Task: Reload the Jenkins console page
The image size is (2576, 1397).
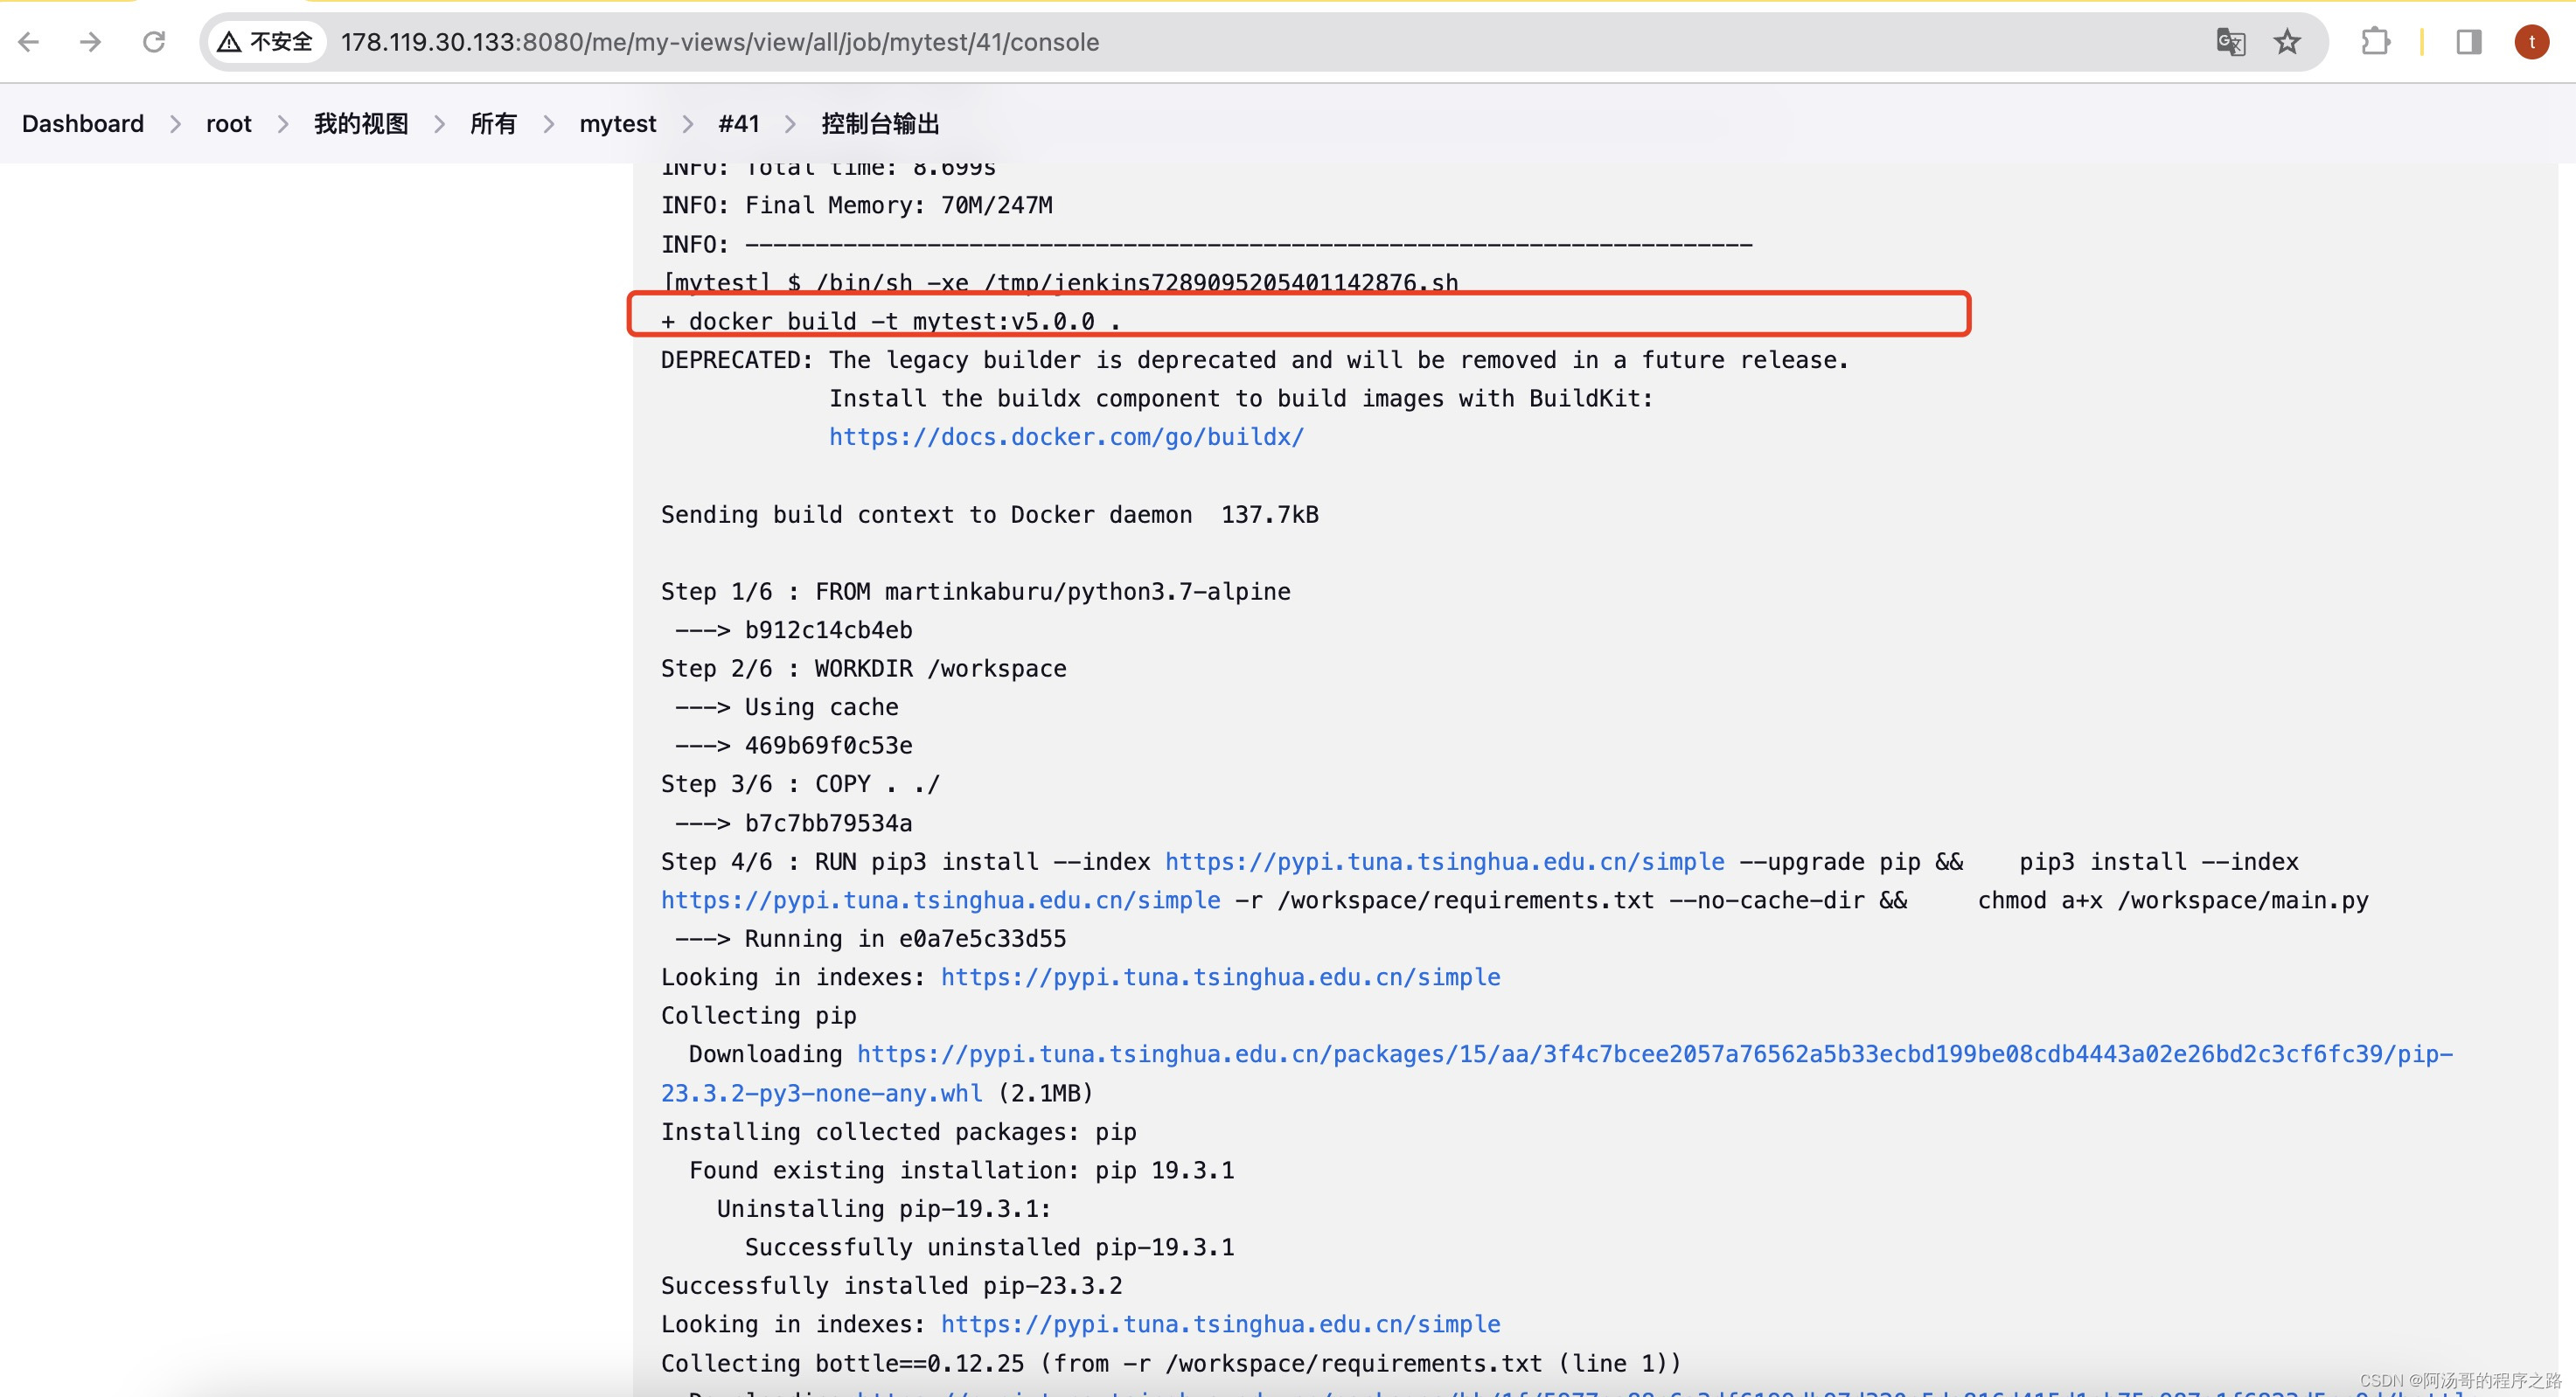Action: (154, 42)
